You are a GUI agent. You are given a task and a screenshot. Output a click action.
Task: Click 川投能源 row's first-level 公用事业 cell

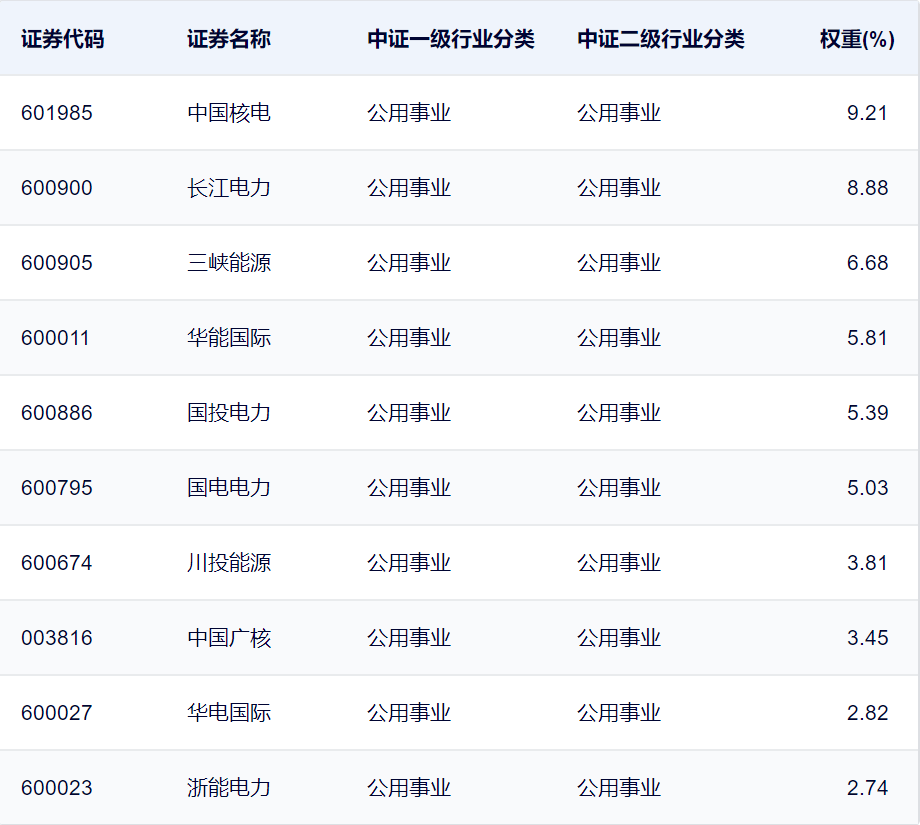point(409,563)
